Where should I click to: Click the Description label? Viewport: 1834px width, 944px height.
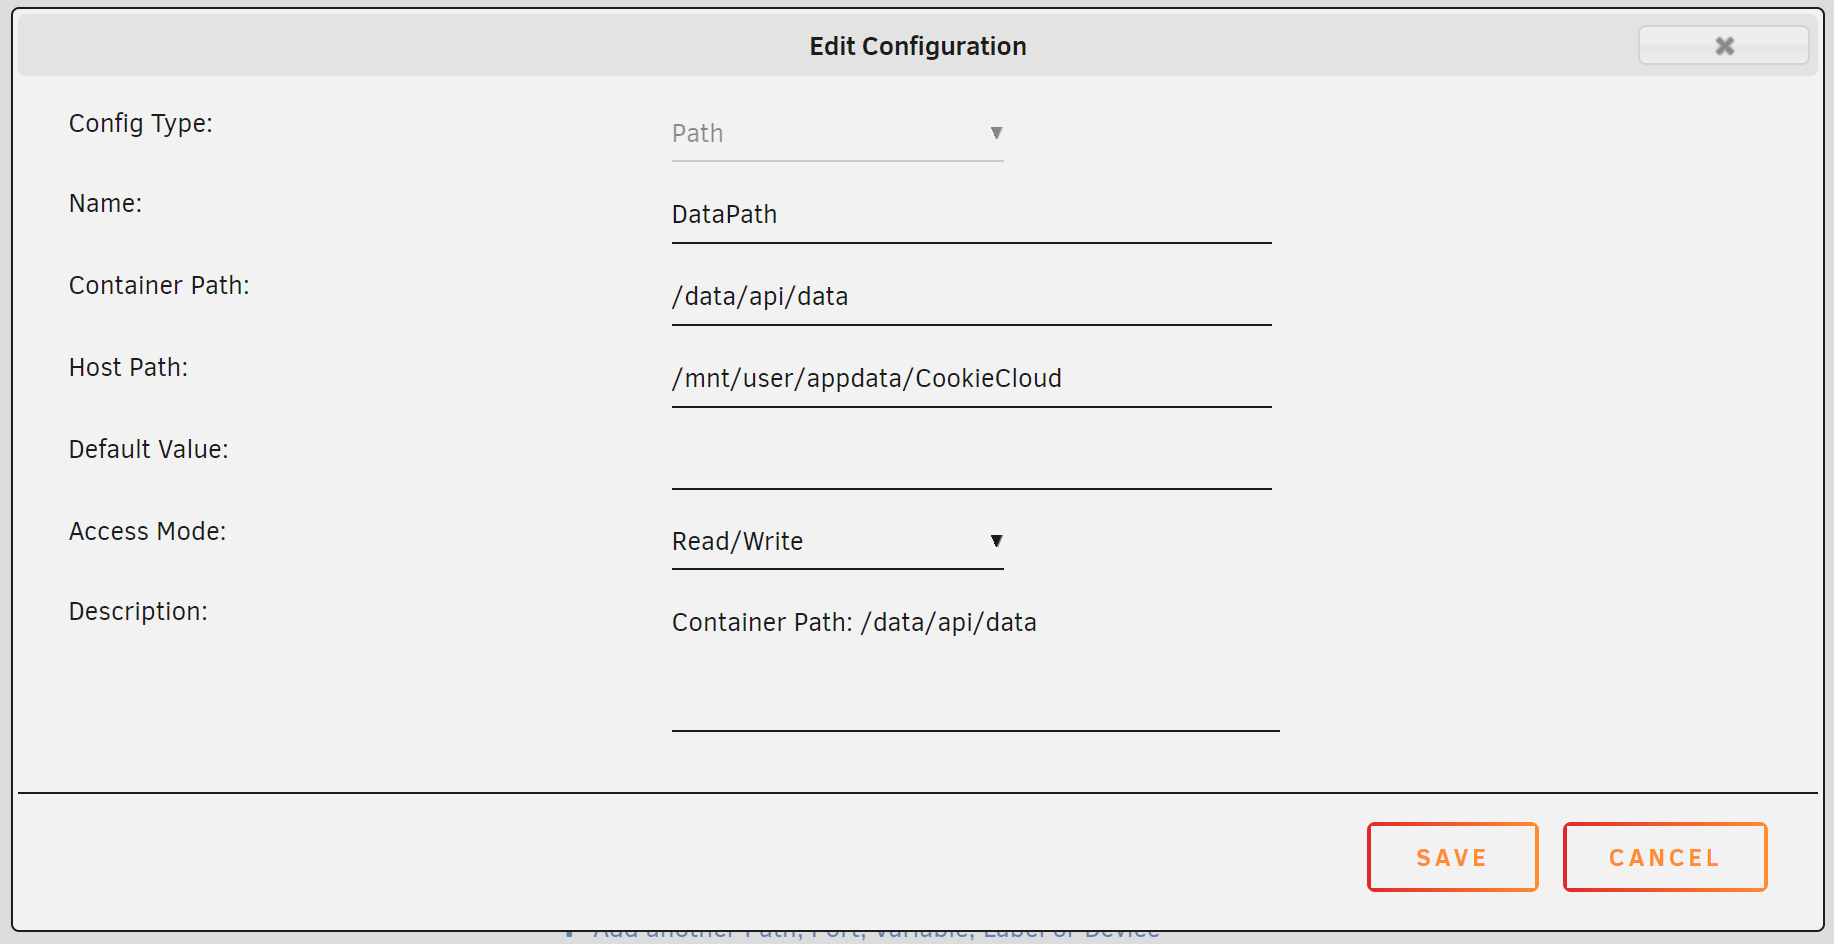pyautogui.click(x=138, y=612)
